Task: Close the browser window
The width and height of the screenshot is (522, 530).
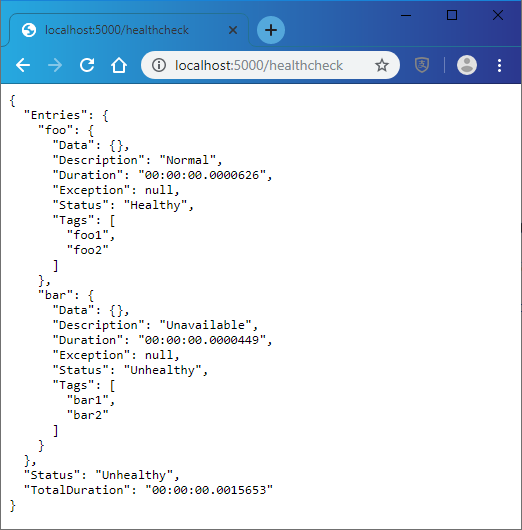Action: tap(498, 15)
